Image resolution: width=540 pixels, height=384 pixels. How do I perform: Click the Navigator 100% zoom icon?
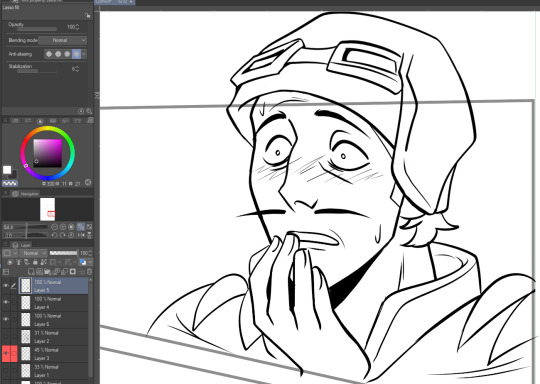tap(71, 227)
